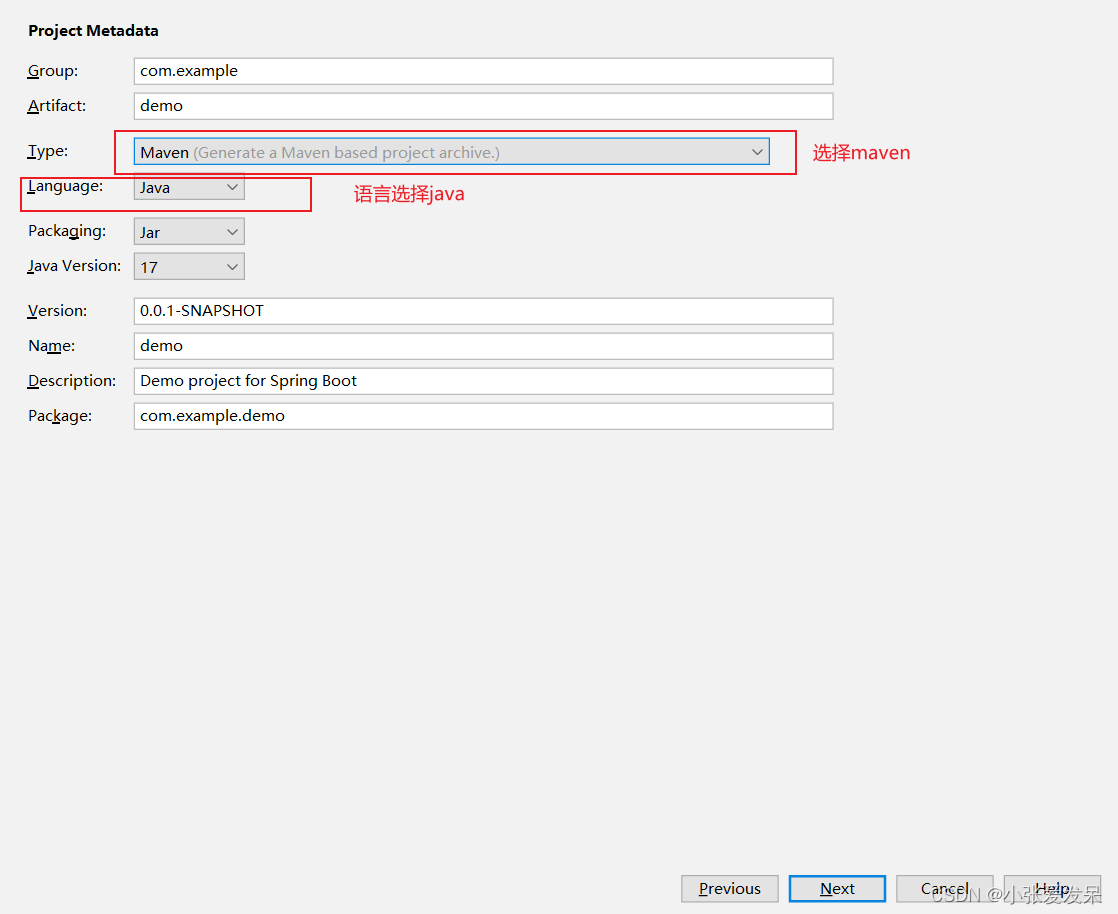This screenshot has height=914, width=1118.
Task: Click the Project Metadata heading
Action: click(x=93, y=30)
